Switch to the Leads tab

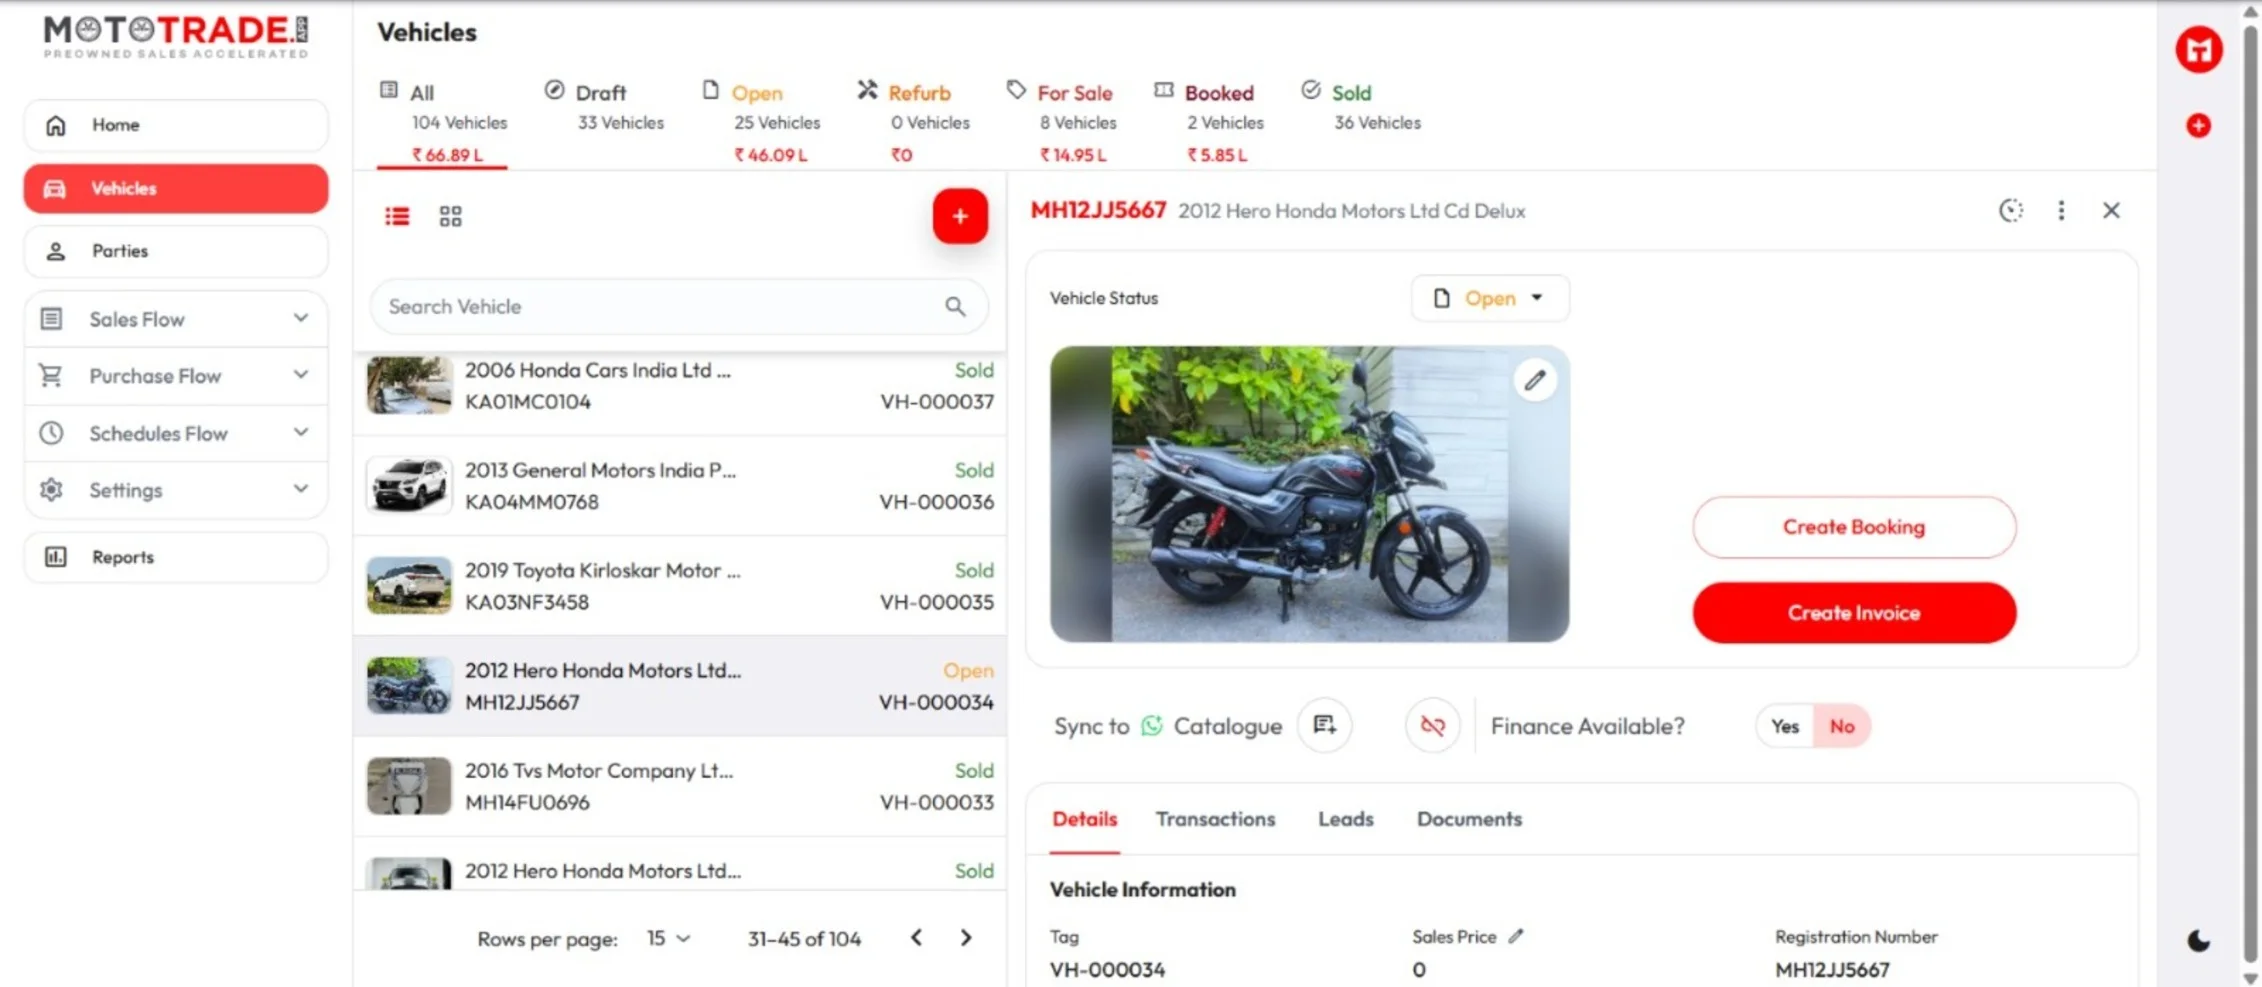(x=1345, y=819)
